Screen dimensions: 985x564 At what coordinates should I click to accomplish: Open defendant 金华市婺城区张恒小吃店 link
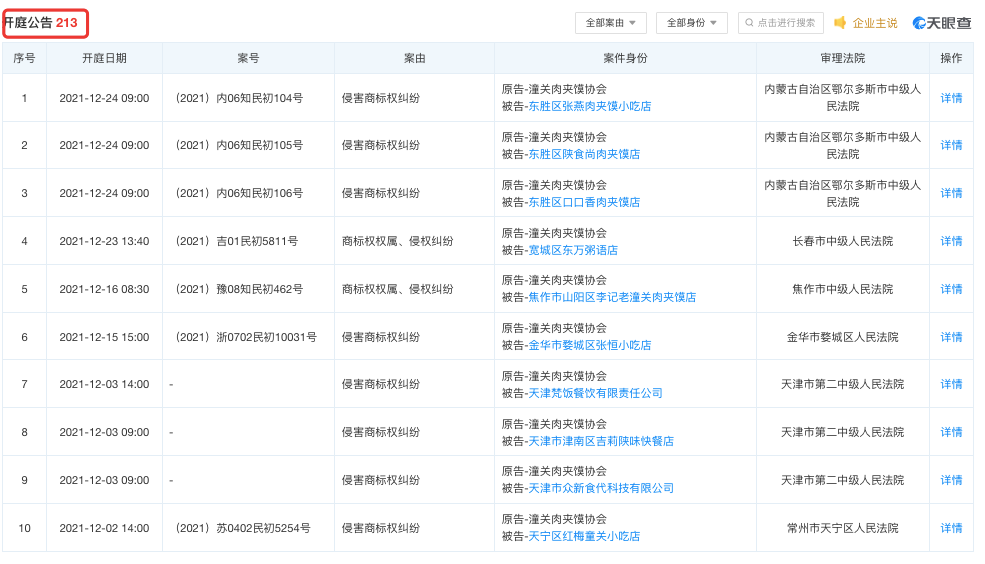tap(589, 345)
